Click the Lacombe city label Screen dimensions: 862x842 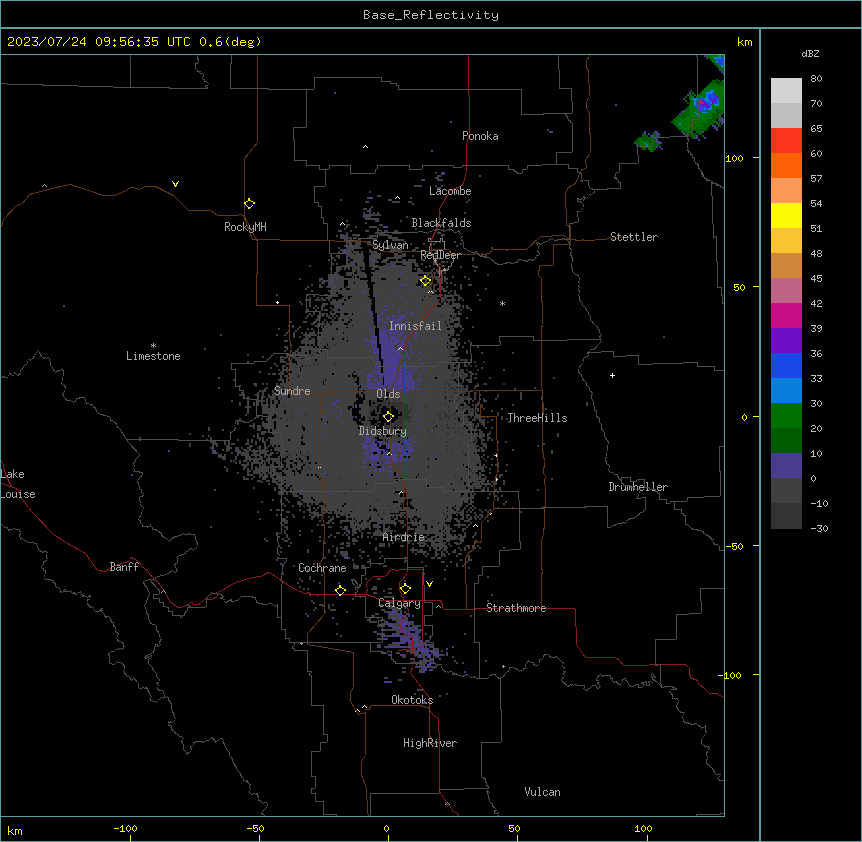(x=450, y=191)
